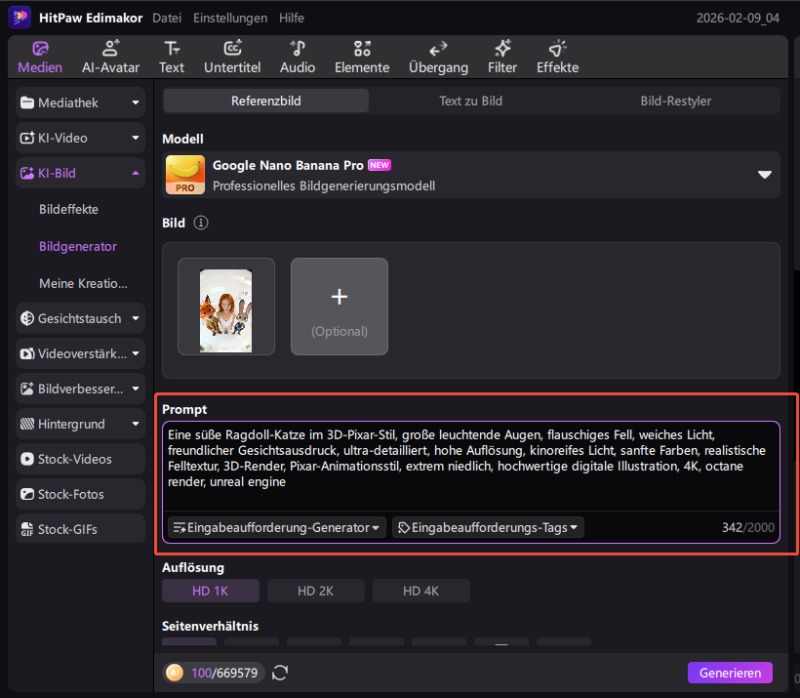Open the Audio tool

coord(297,57)
